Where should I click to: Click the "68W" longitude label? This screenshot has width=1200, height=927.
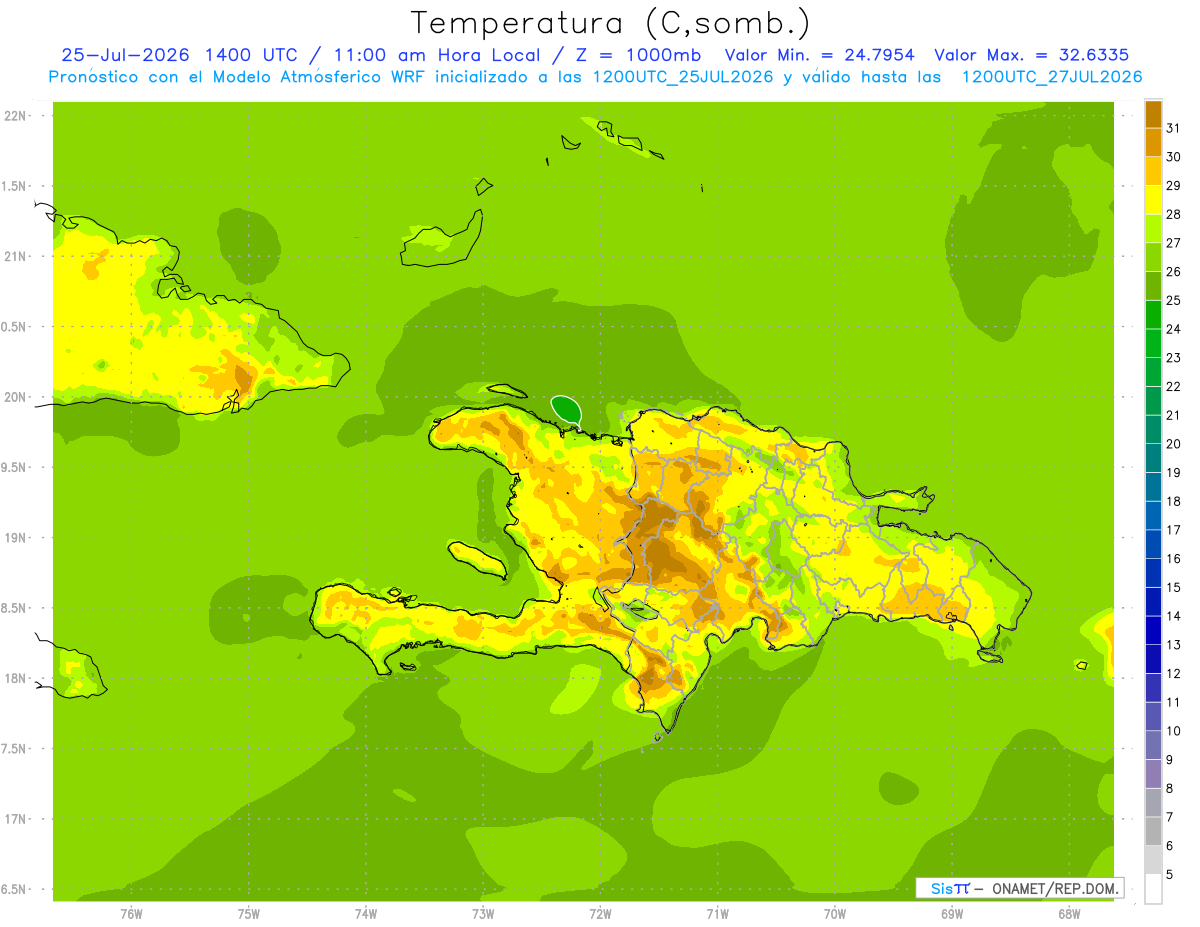pos(1069,913)
